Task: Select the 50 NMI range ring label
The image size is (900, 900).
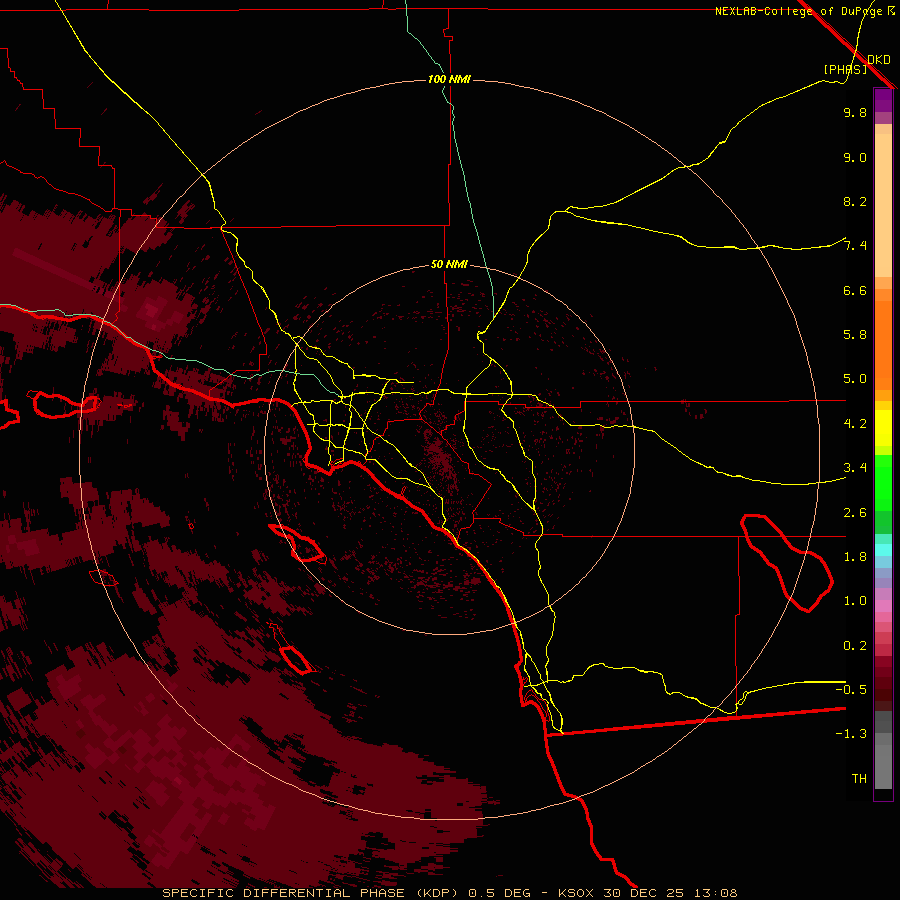Action: (x=449, y=264)
